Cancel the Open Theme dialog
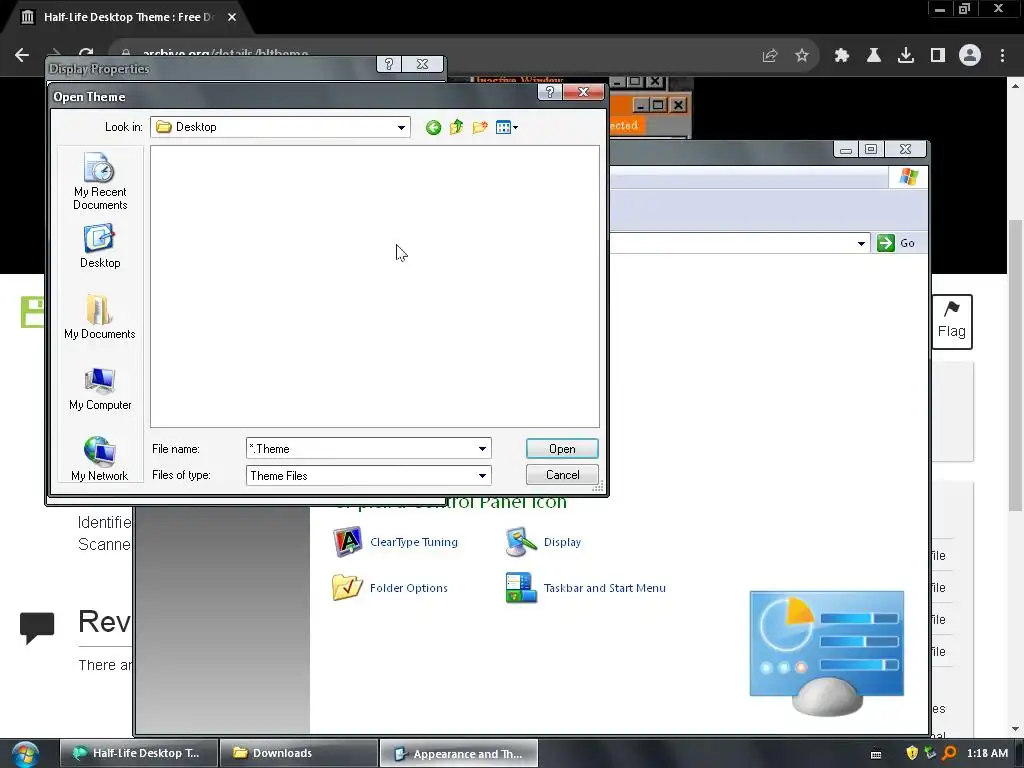Image resolution: width=1024 pixels, height=768 pixels. tap(562, 475)
